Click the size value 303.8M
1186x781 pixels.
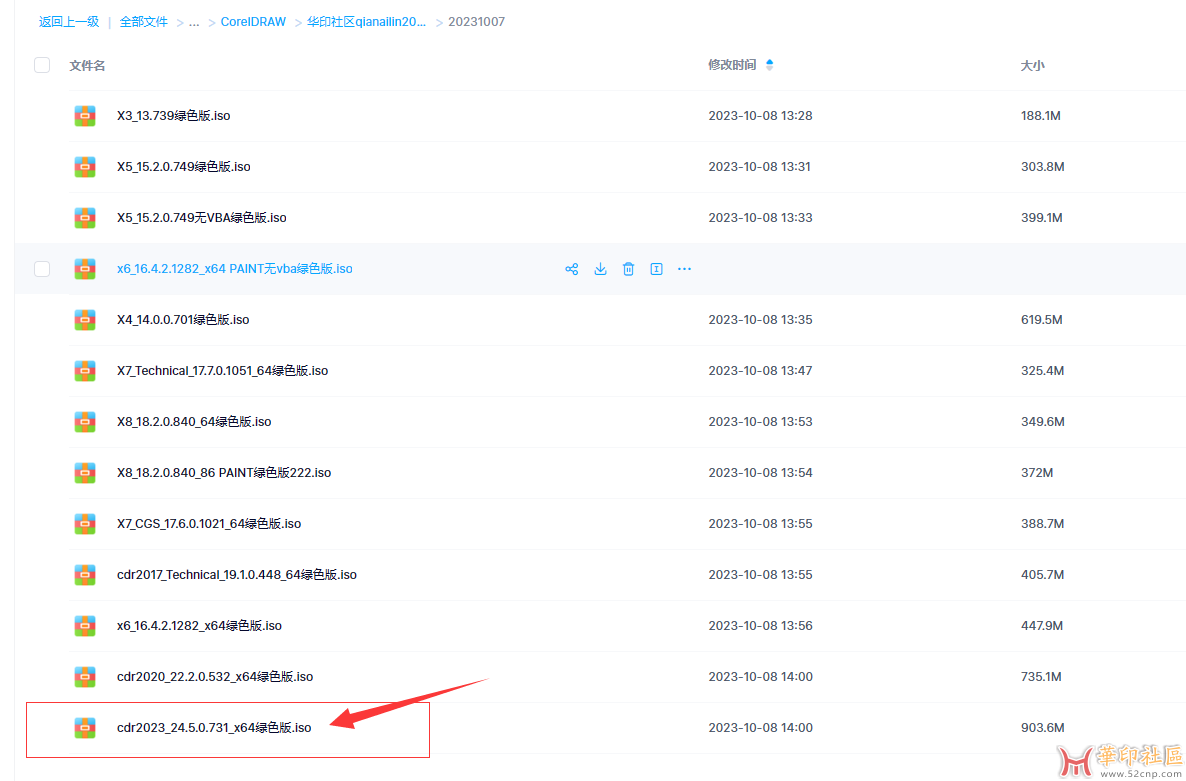(x=1042, y=167)
